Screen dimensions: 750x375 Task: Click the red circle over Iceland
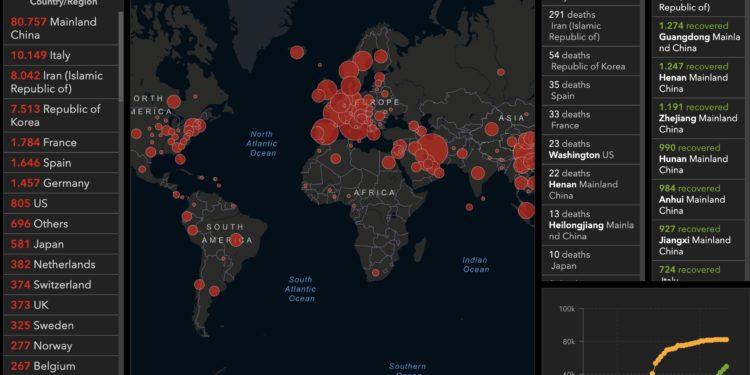pyautogui.click(x=297, y=52)
